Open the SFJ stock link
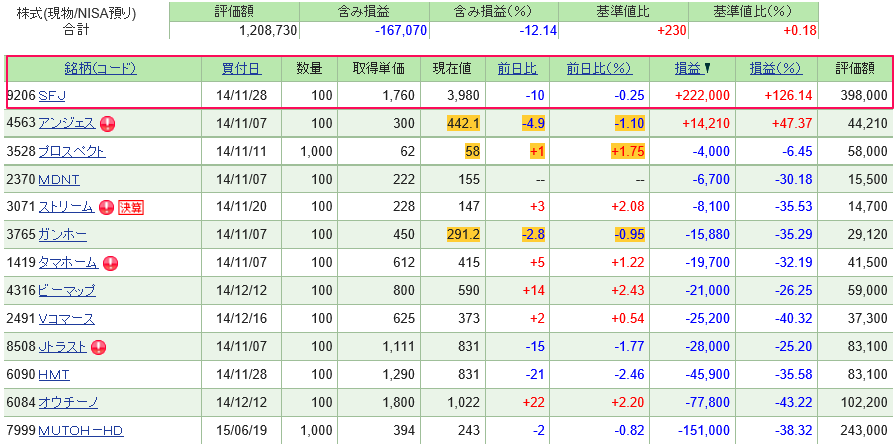The image size is (894, 444). click(52, 96)
